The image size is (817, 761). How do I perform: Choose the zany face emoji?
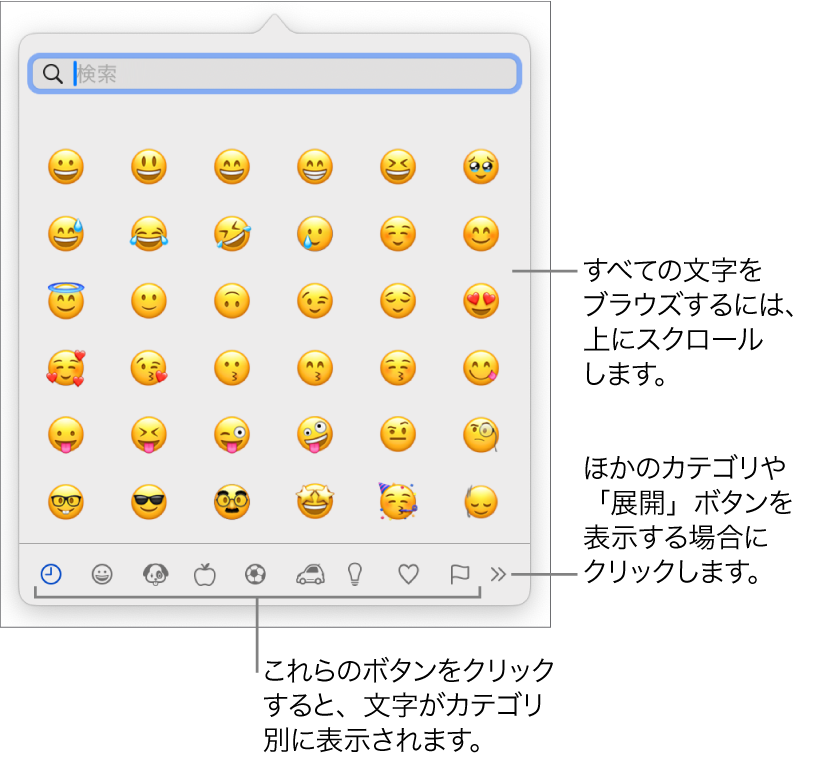(x=315, y=434)
